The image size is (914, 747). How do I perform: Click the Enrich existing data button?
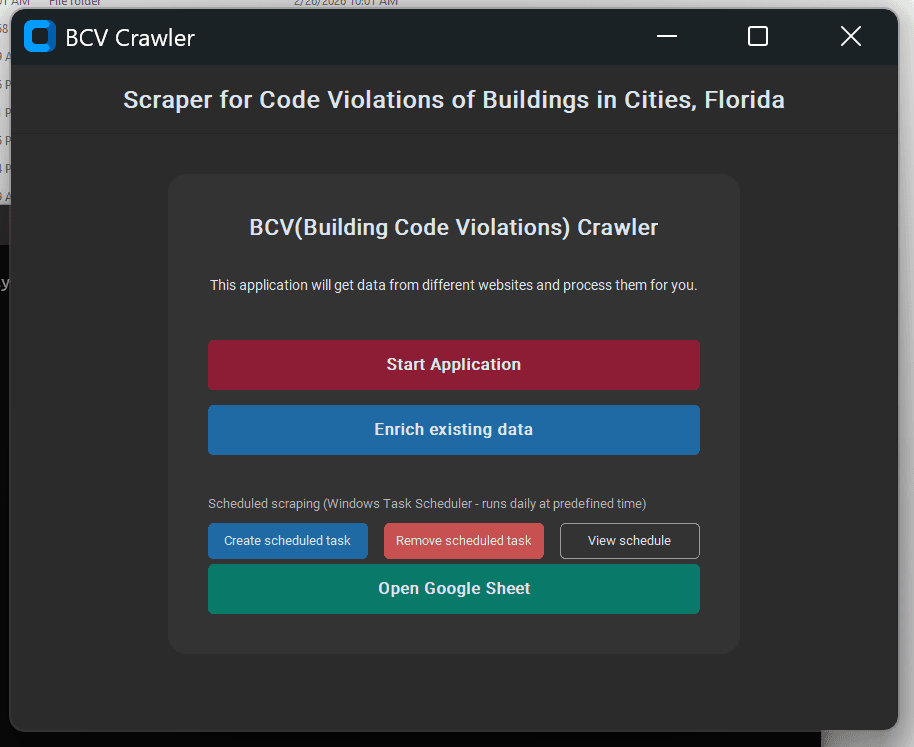[453, 430]
